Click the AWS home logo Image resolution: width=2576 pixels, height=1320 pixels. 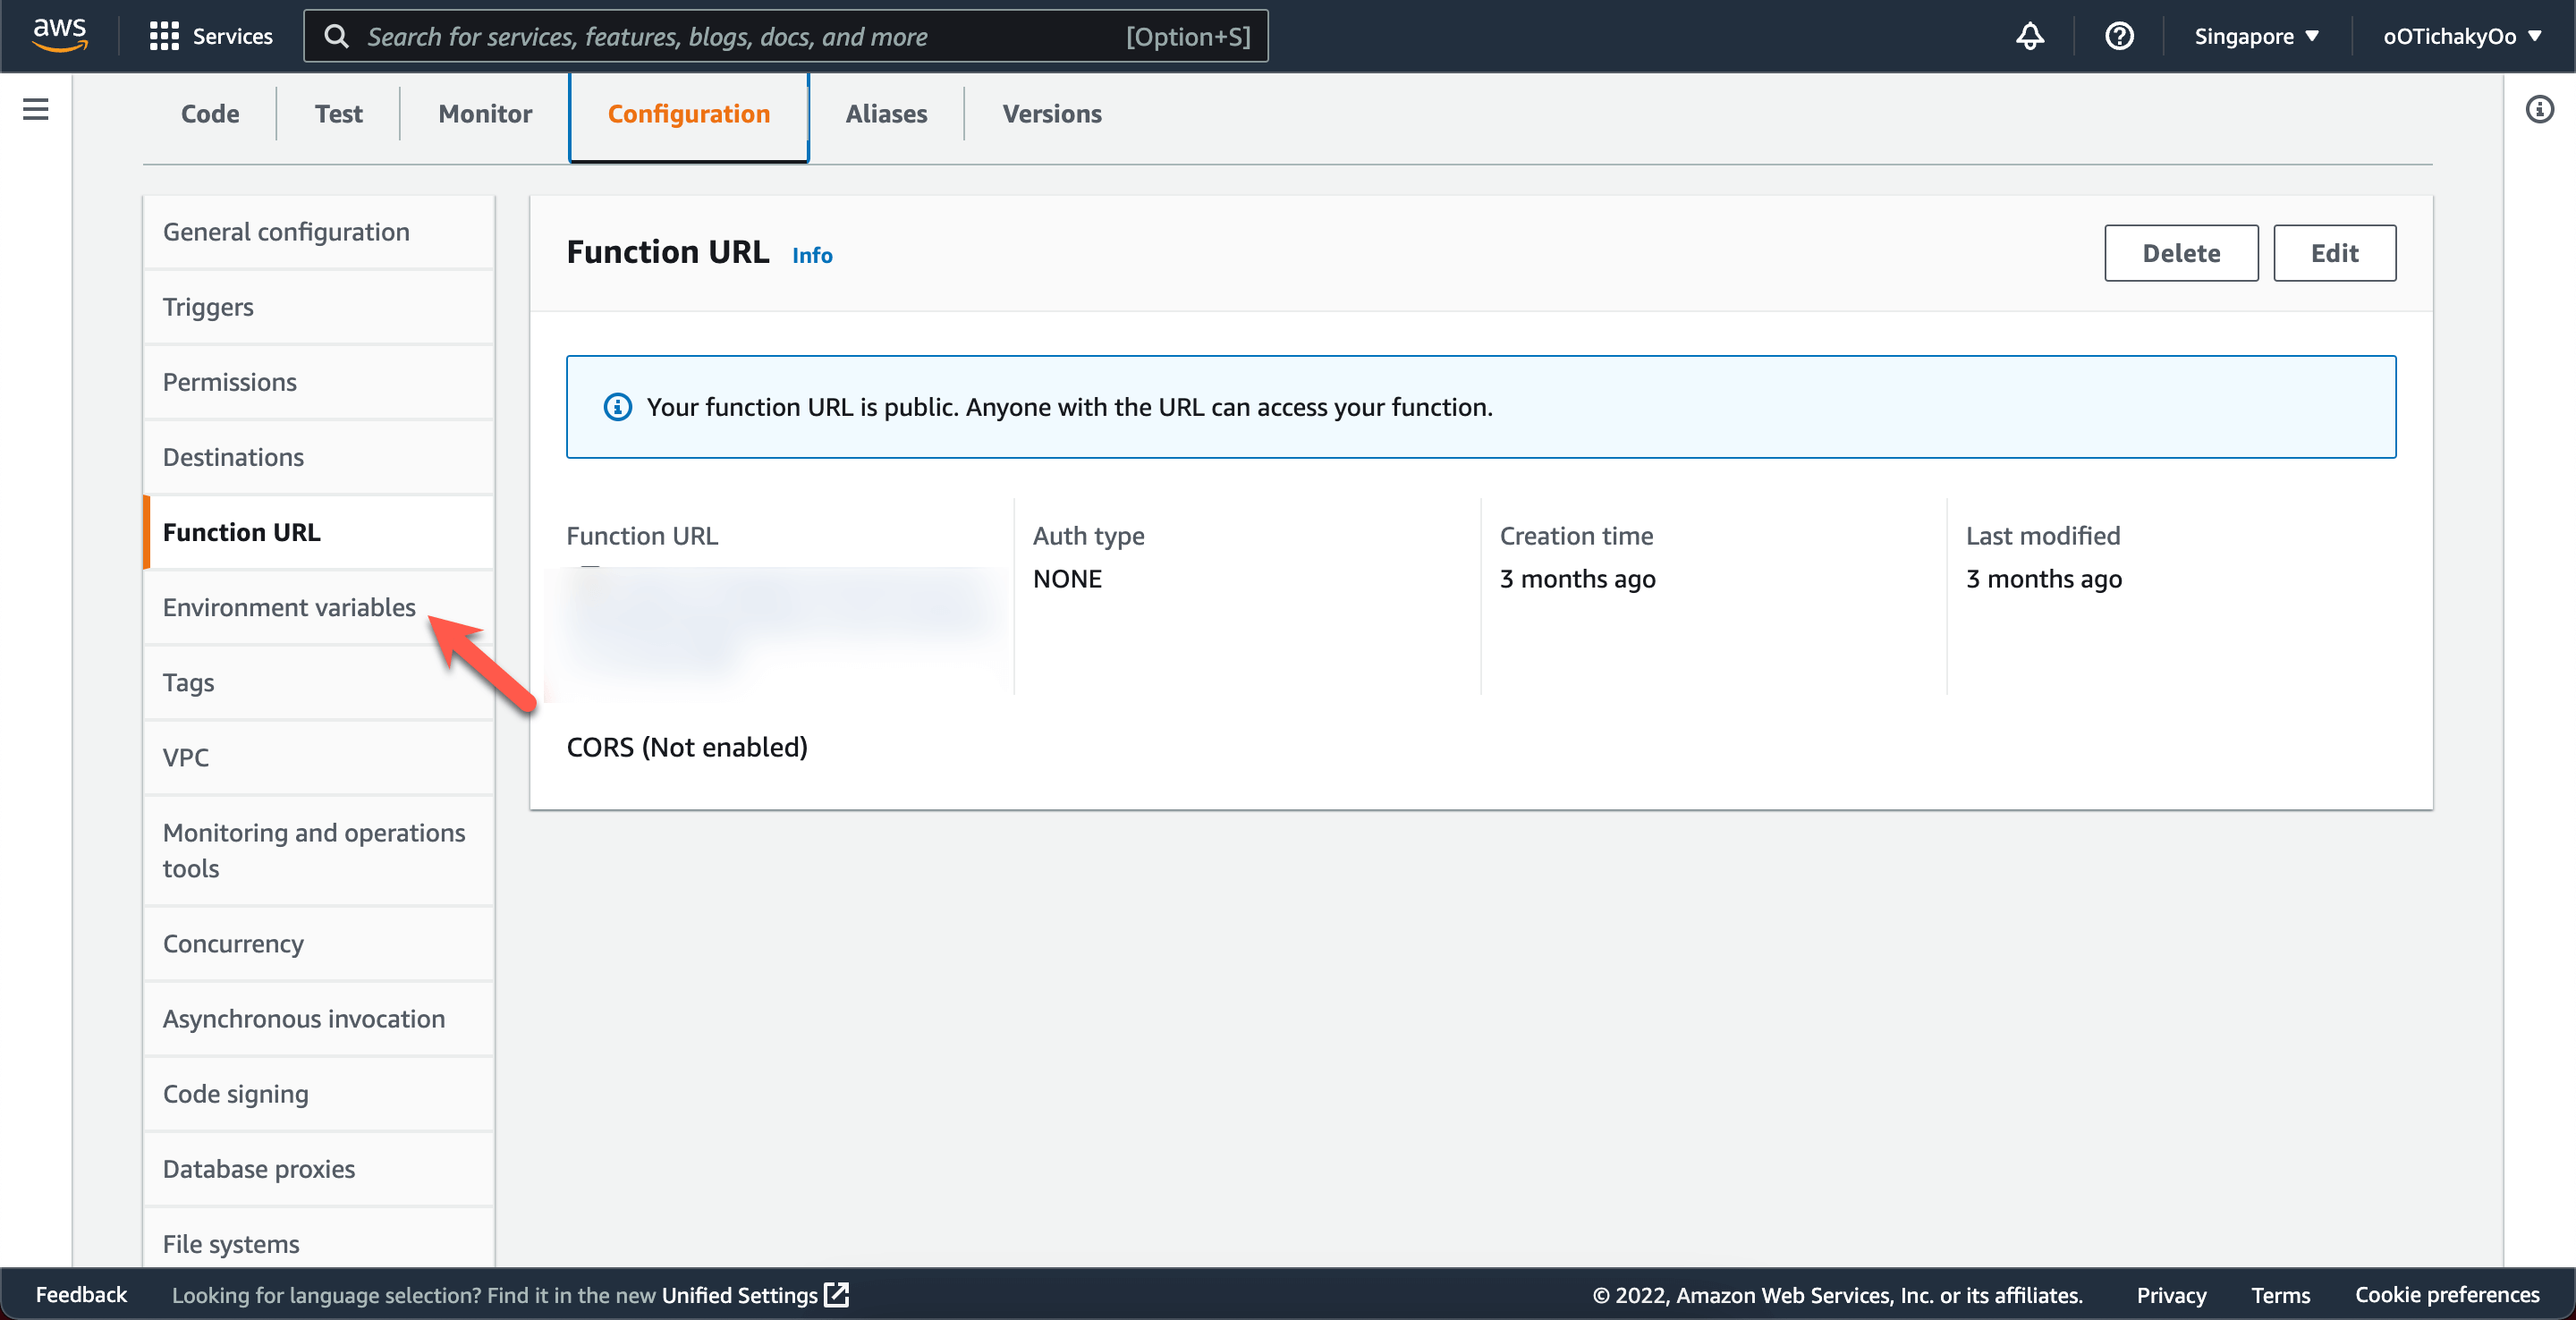pos(59,35)
